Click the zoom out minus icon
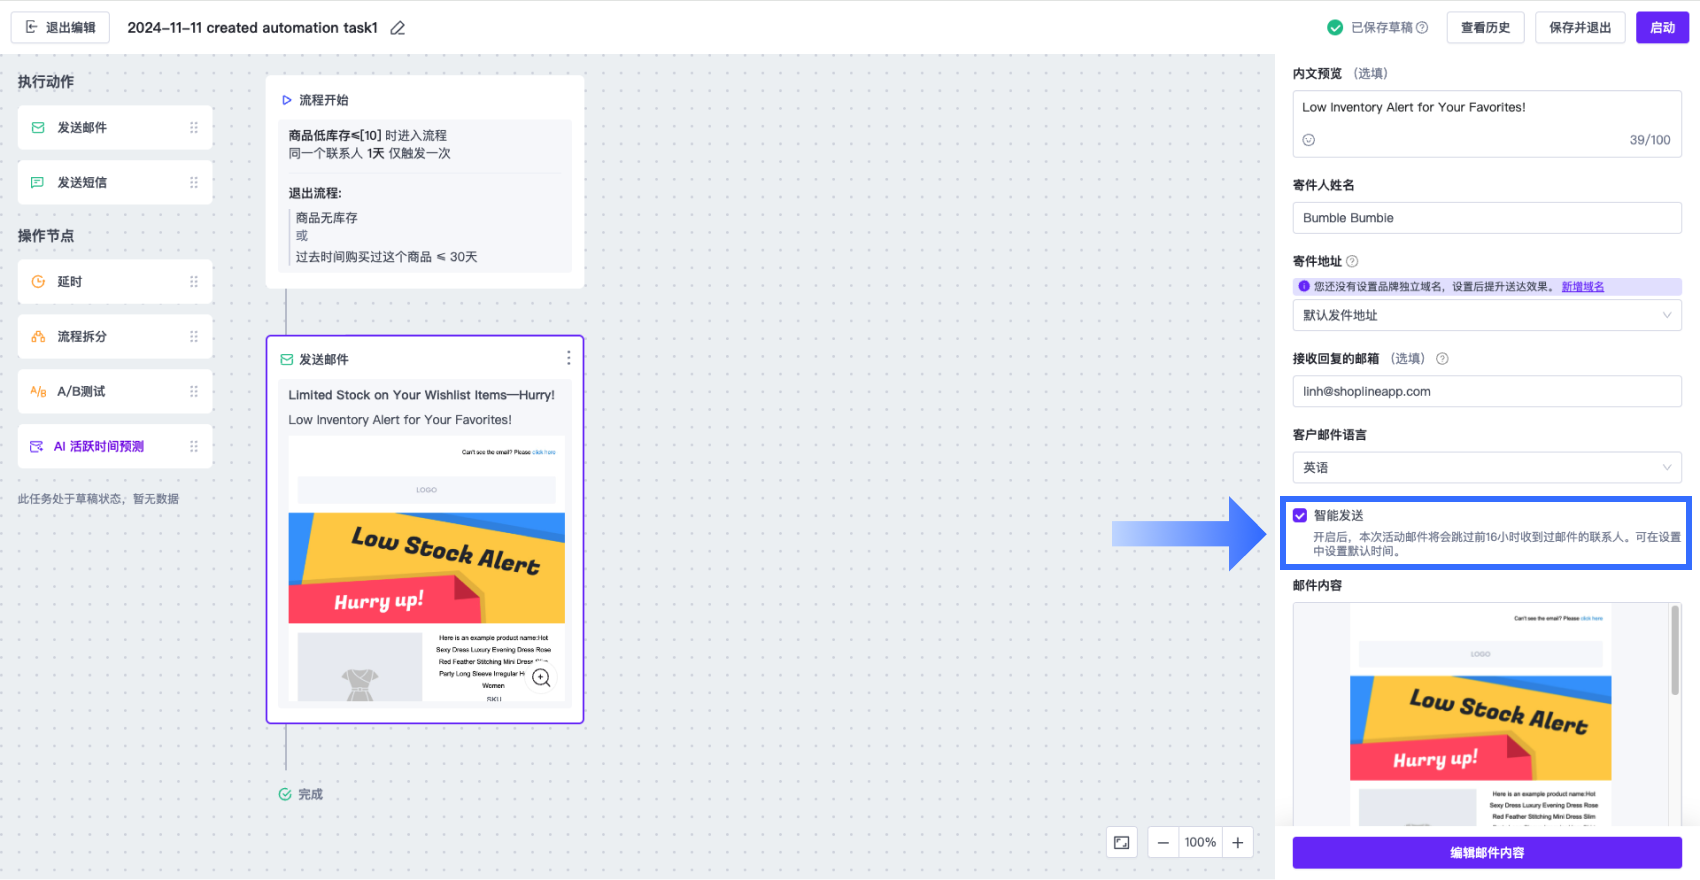 tap(1163, 843)
